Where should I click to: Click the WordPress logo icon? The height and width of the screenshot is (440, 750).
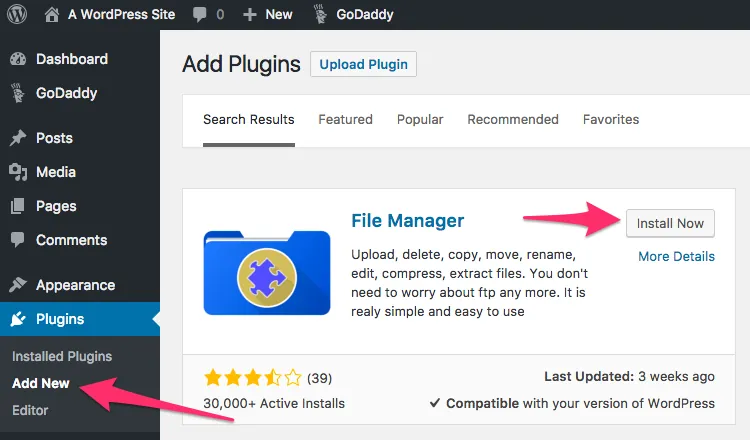pos(18,14)
